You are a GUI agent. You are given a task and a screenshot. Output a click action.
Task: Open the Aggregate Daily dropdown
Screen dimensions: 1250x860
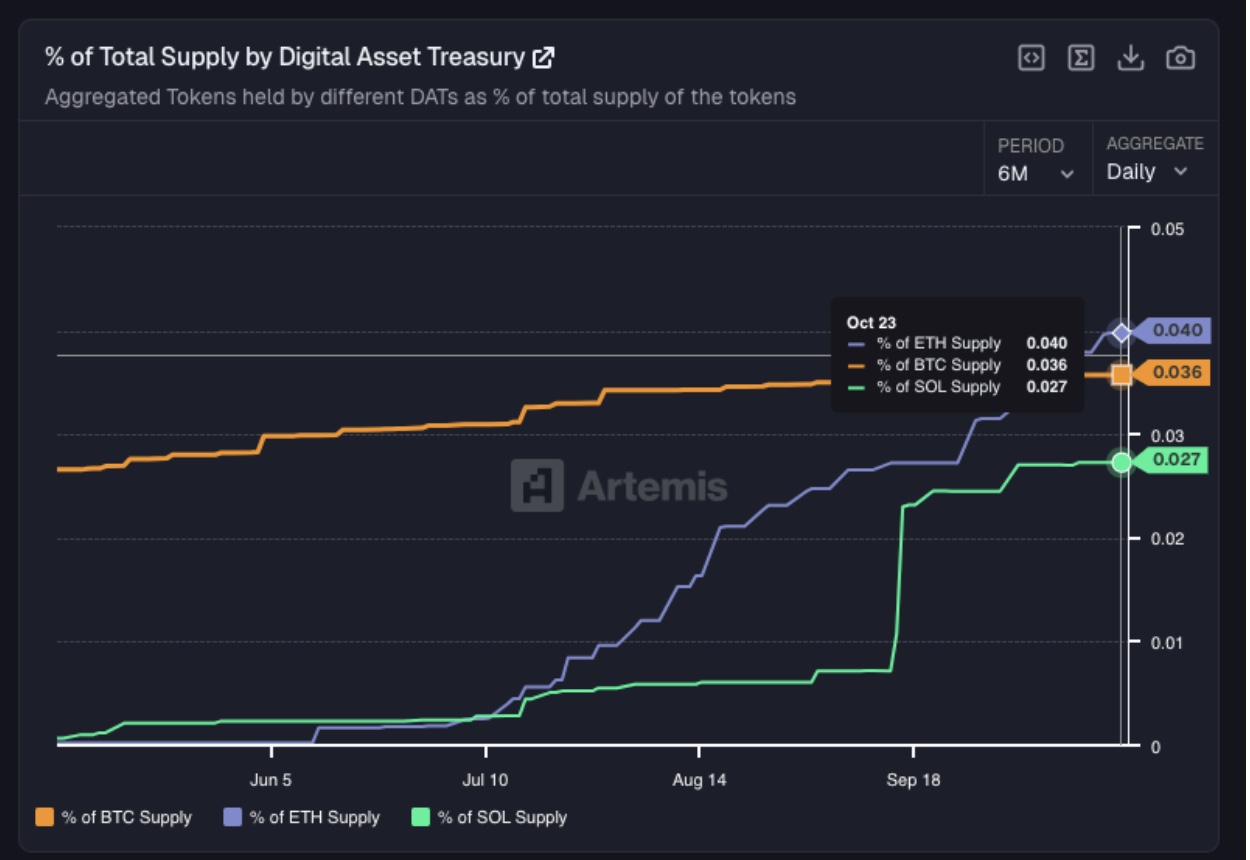1147,171
